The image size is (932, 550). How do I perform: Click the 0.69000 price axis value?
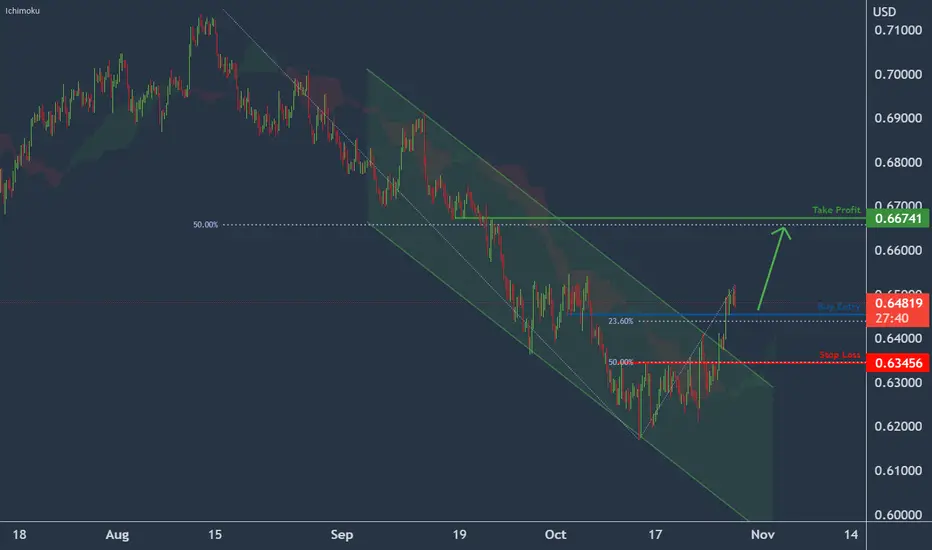[898, 118]
